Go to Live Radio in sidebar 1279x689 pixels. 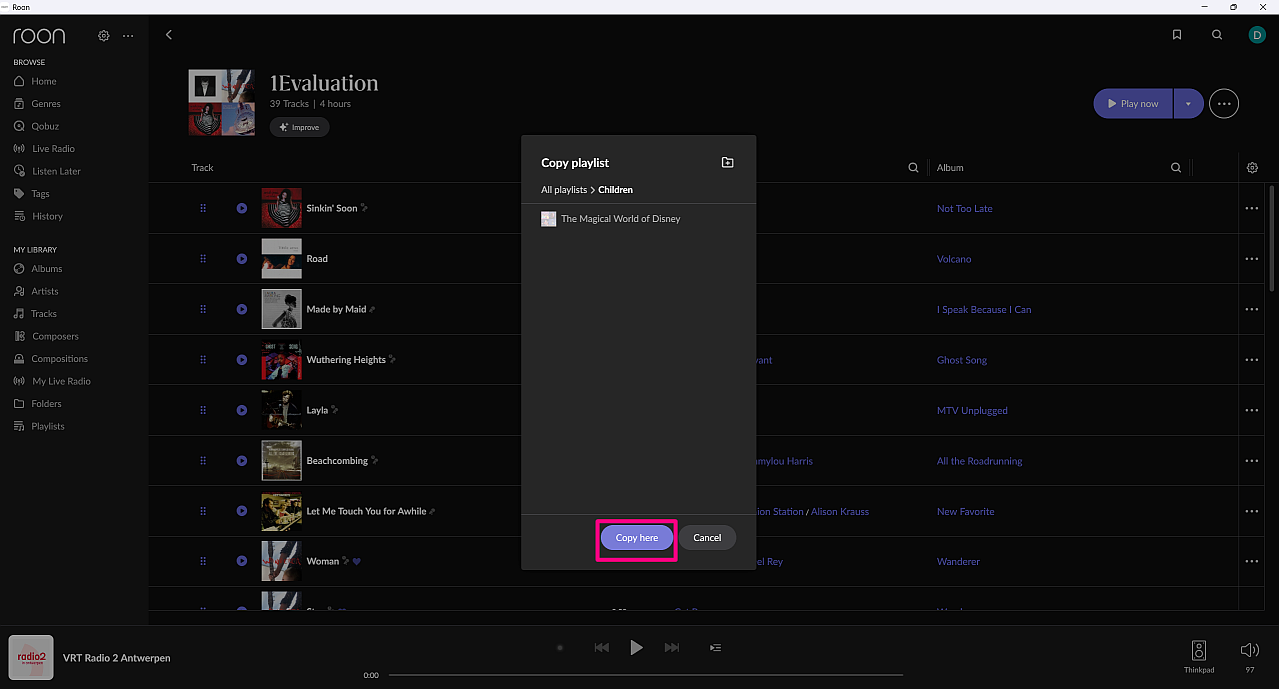coord(53,149)
